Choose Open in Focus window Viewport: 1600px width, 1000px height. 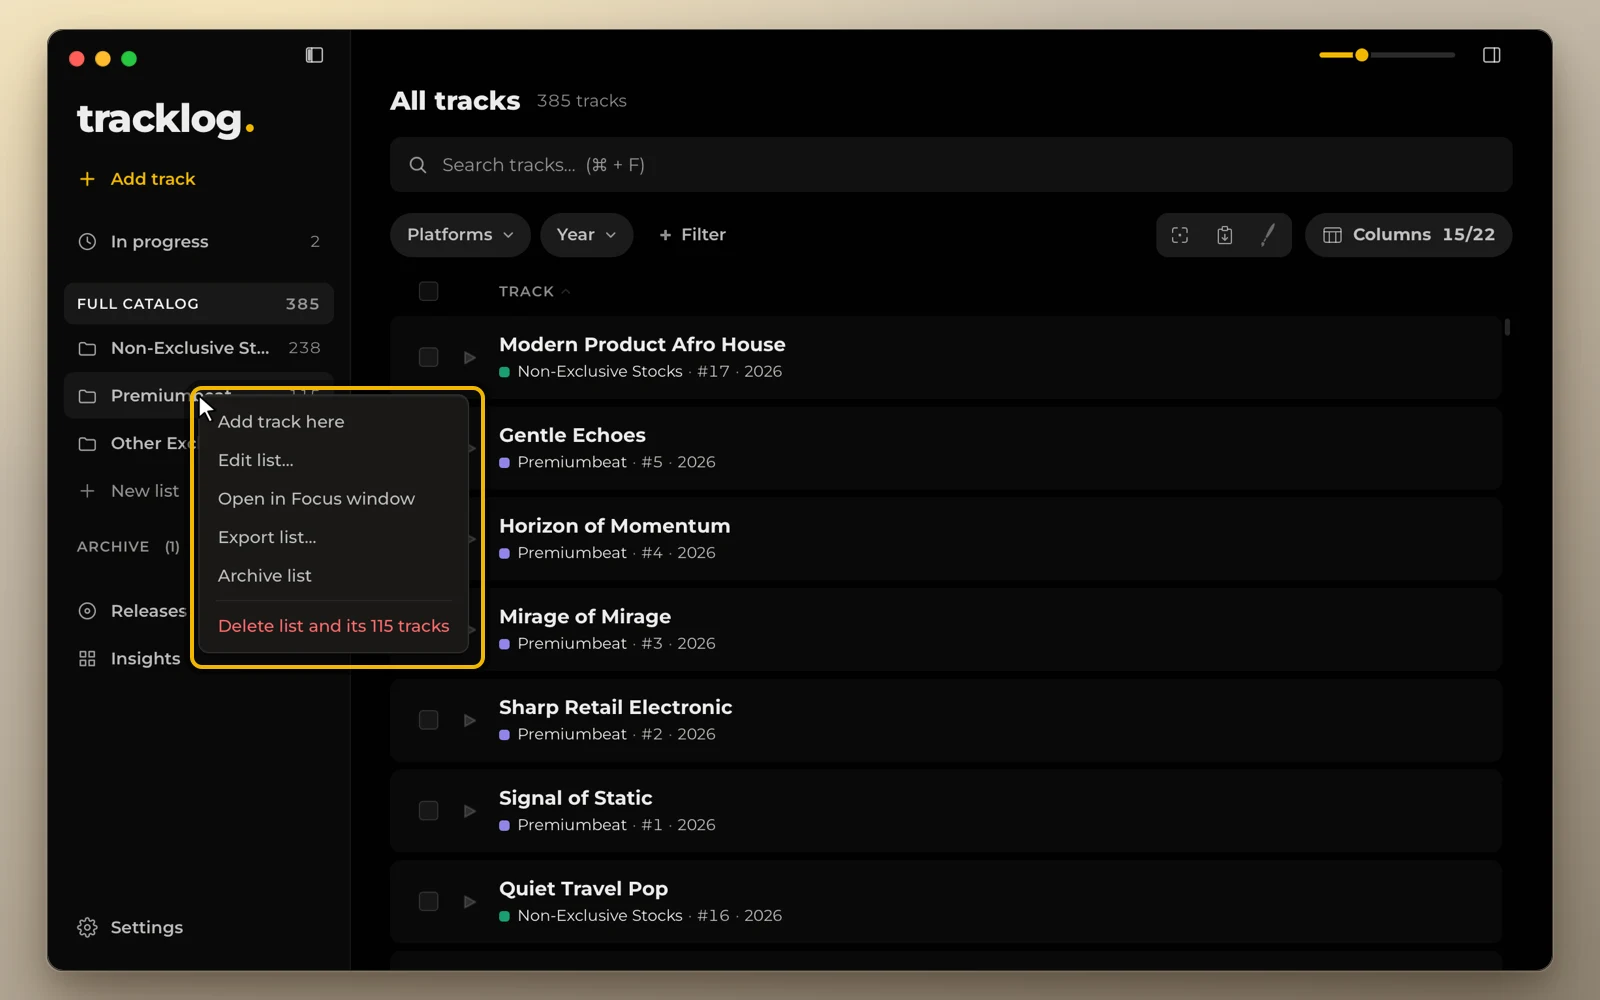pyautogui.click(x=335, y=499)
